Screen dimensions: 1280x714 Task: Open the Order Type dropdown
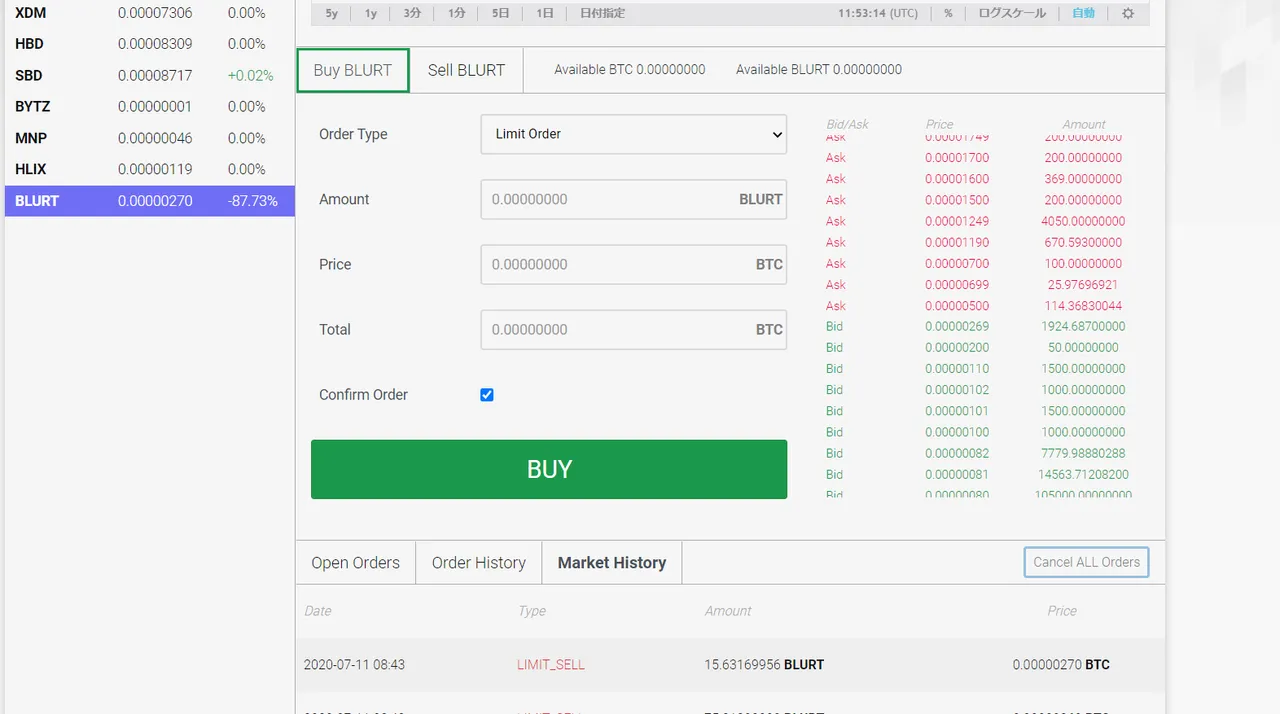(634, 134)
